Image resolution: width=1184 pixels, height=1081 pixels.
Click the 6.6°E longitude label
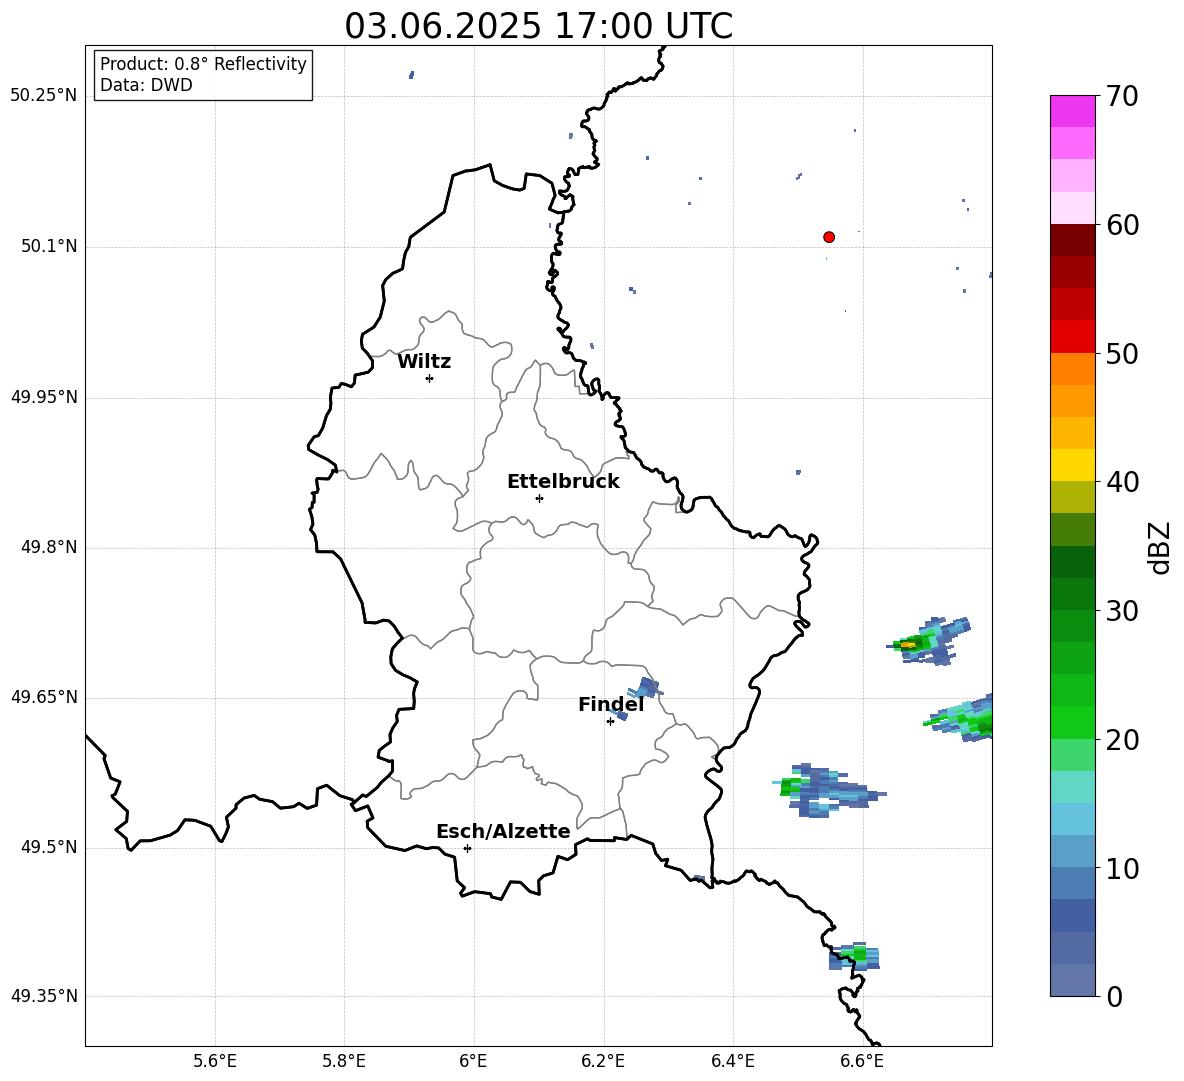tap(862, 1061)
